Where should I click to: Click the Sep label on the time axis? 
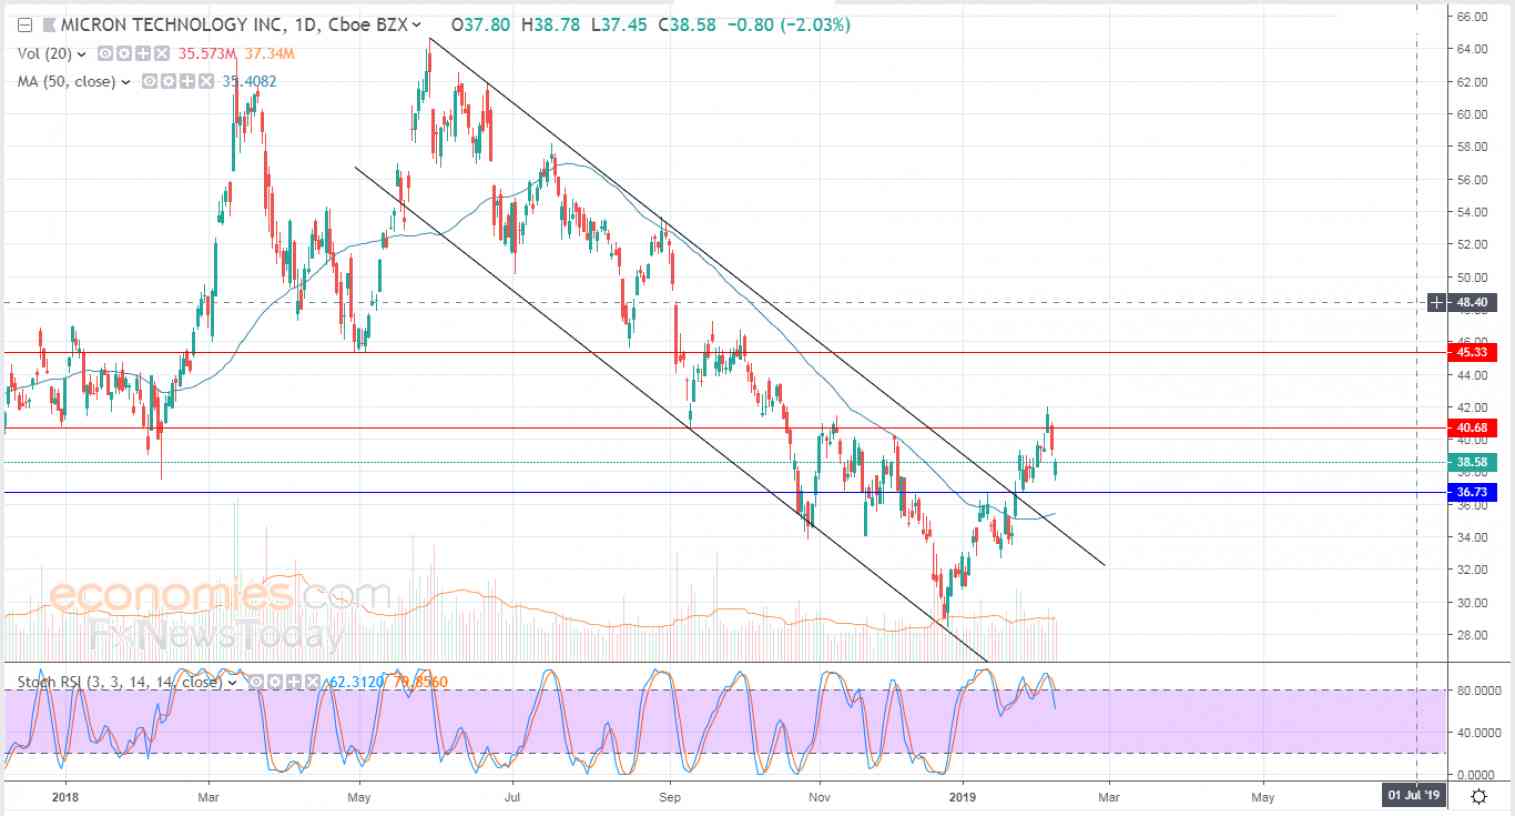click(x=671, y=797)
